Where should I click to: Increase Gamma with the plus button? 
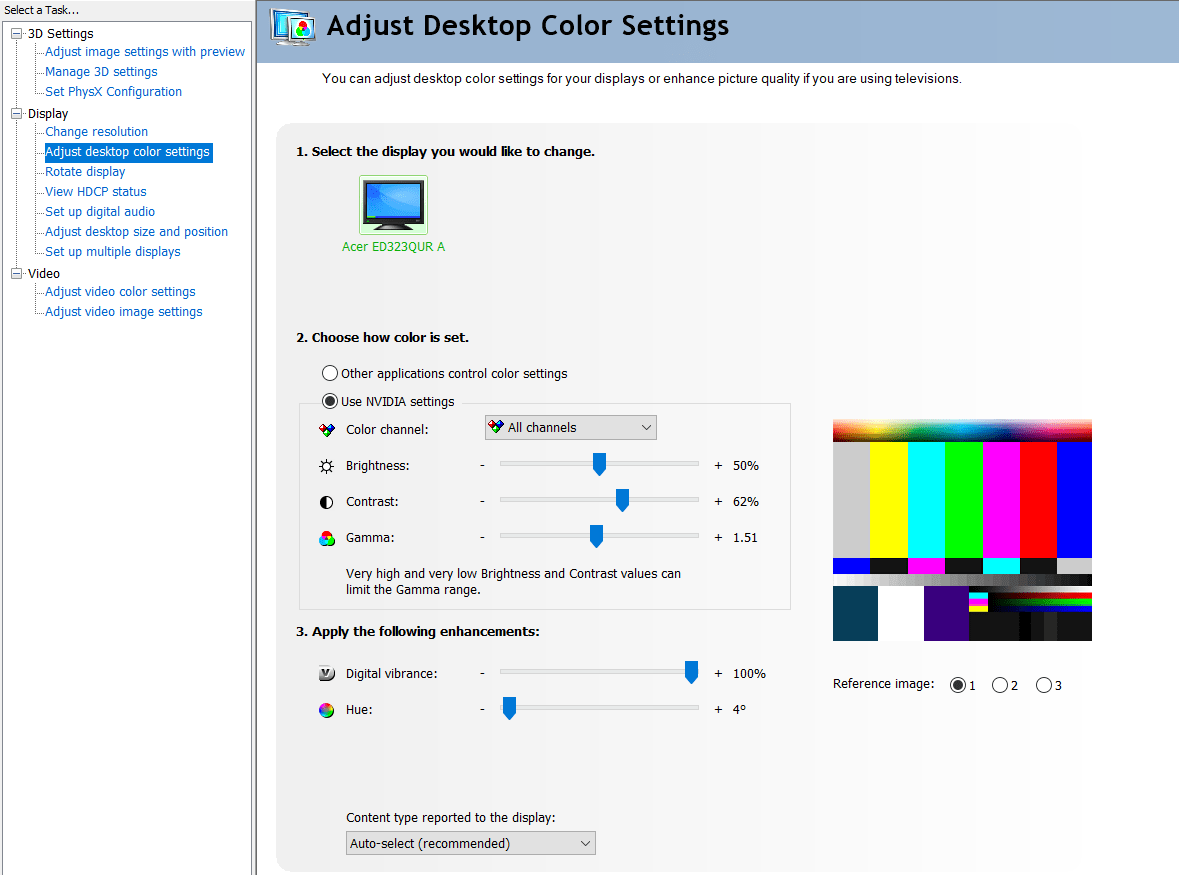pos(718,538)
